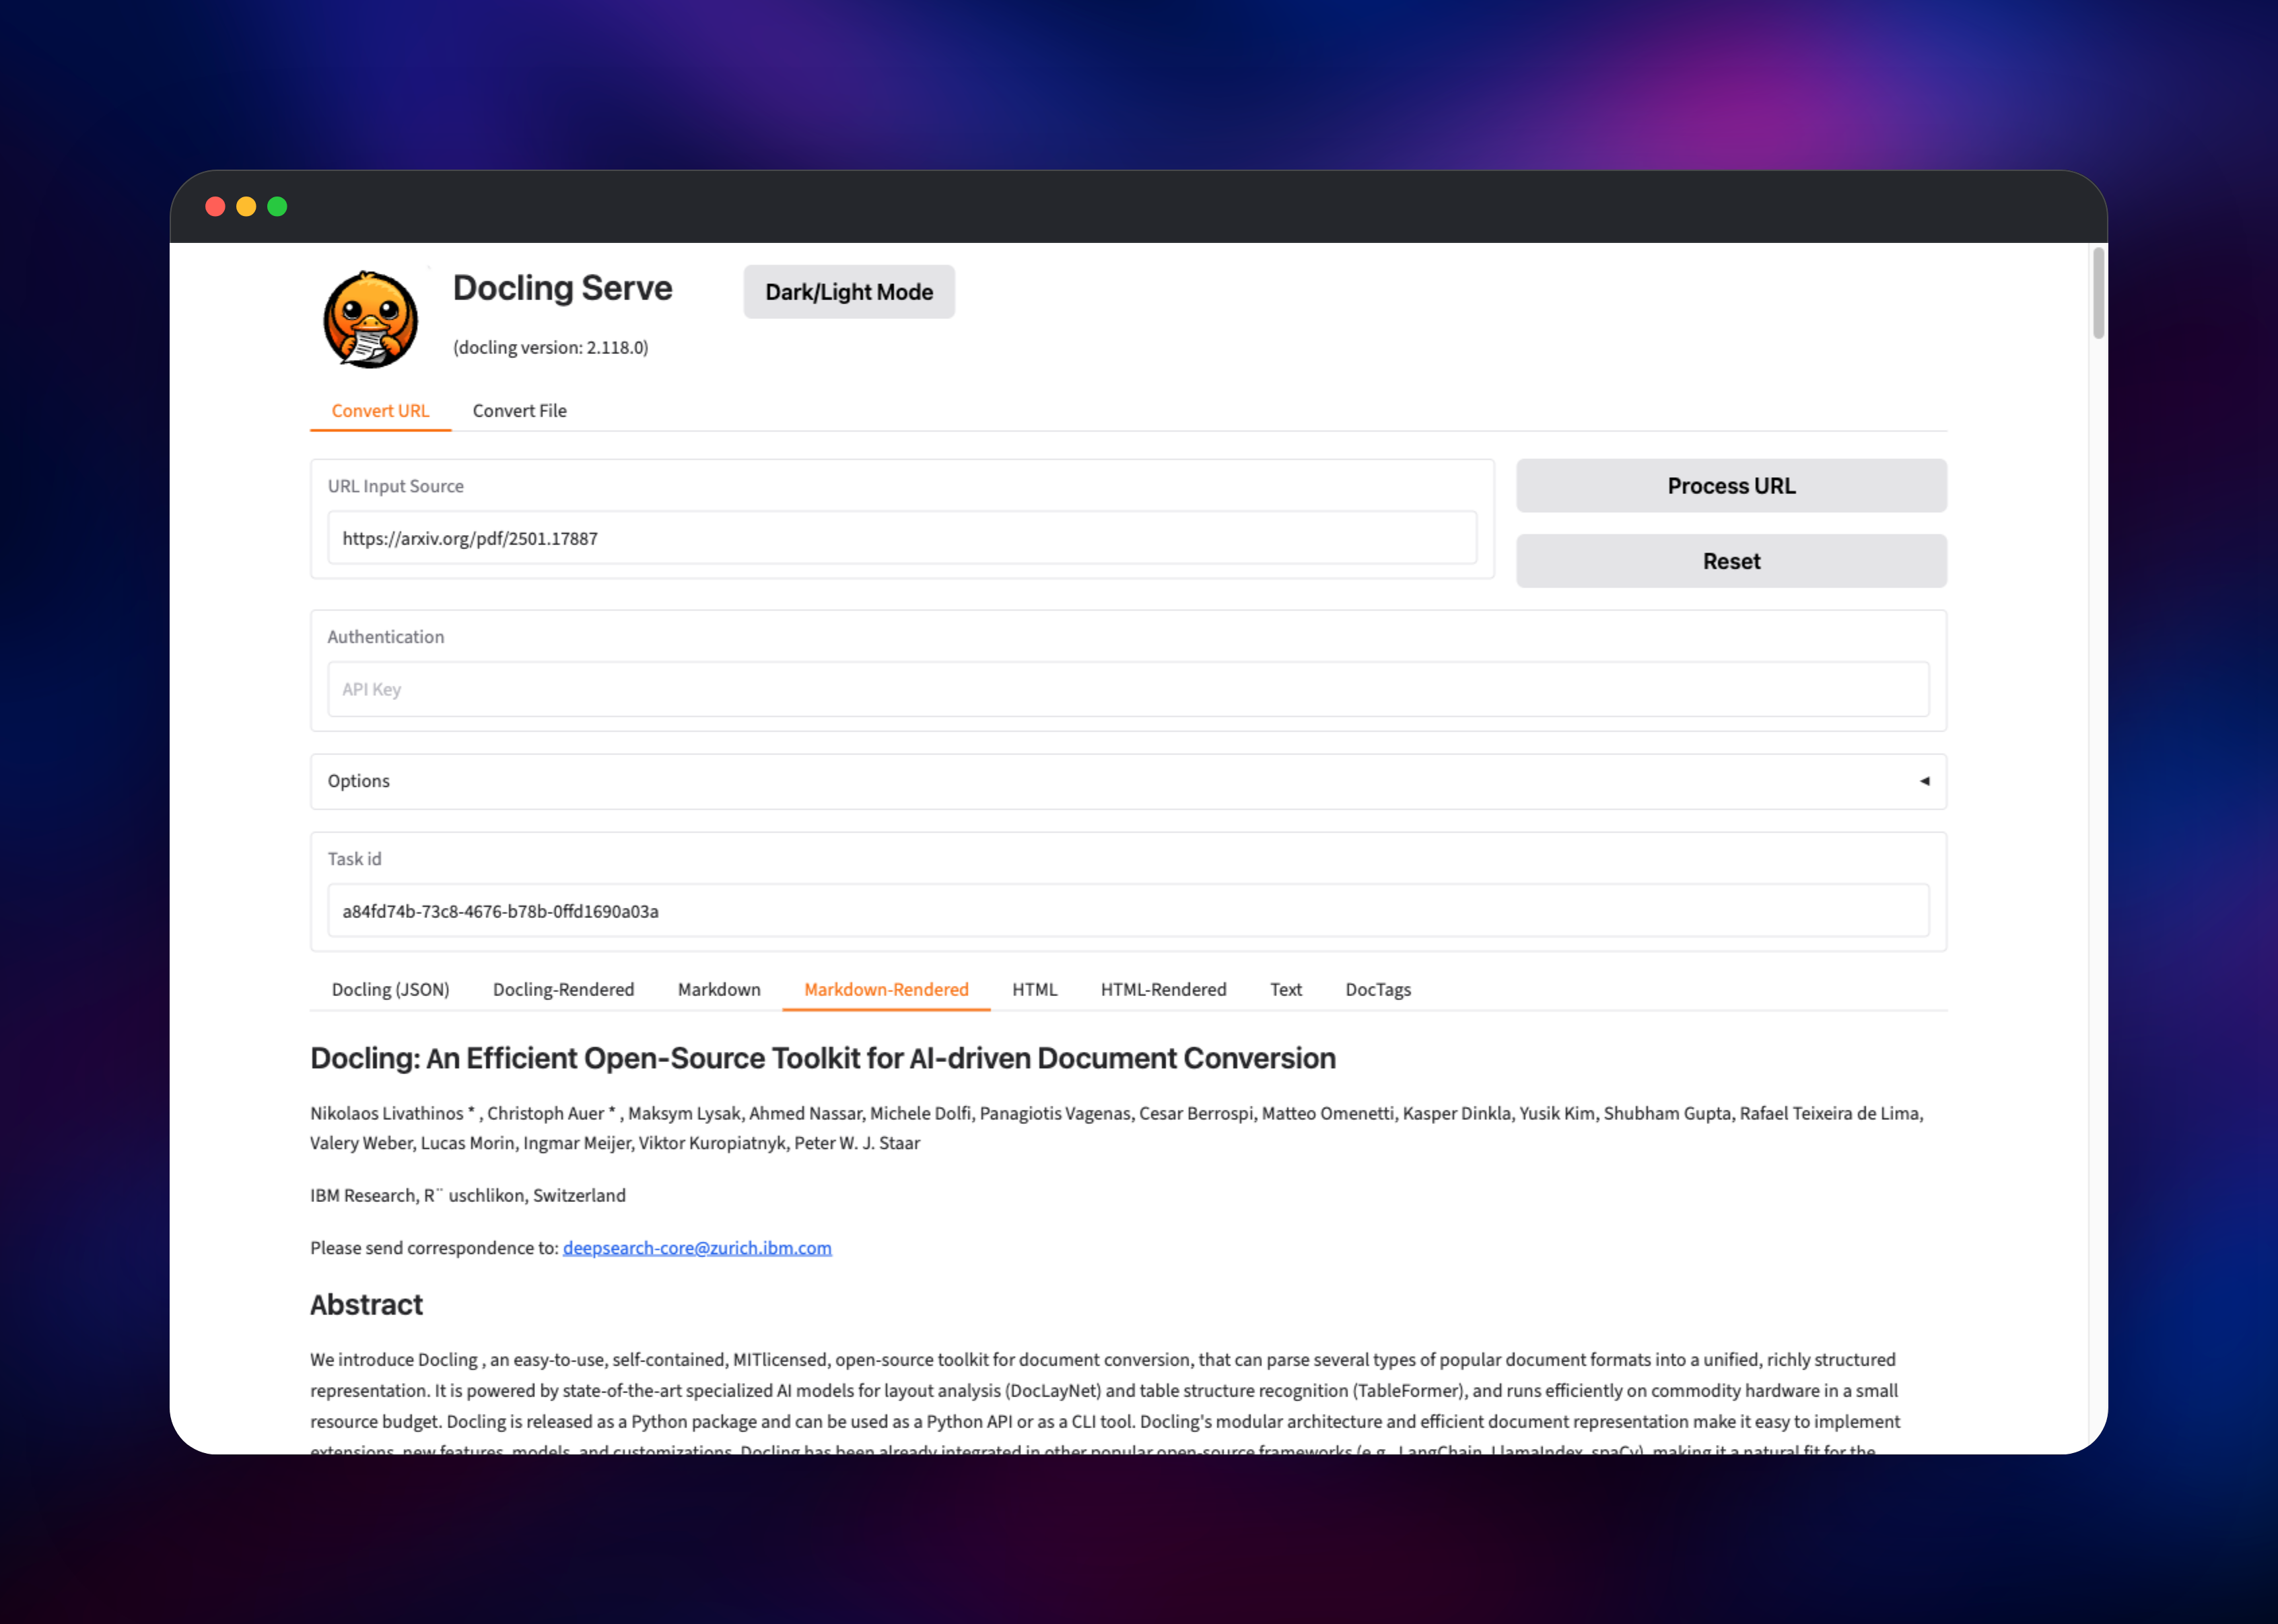The height and width of the screenshot is (1624, 2278).
Task: Expand the Options accordion arrow
Action: [x=1924, y=781]
